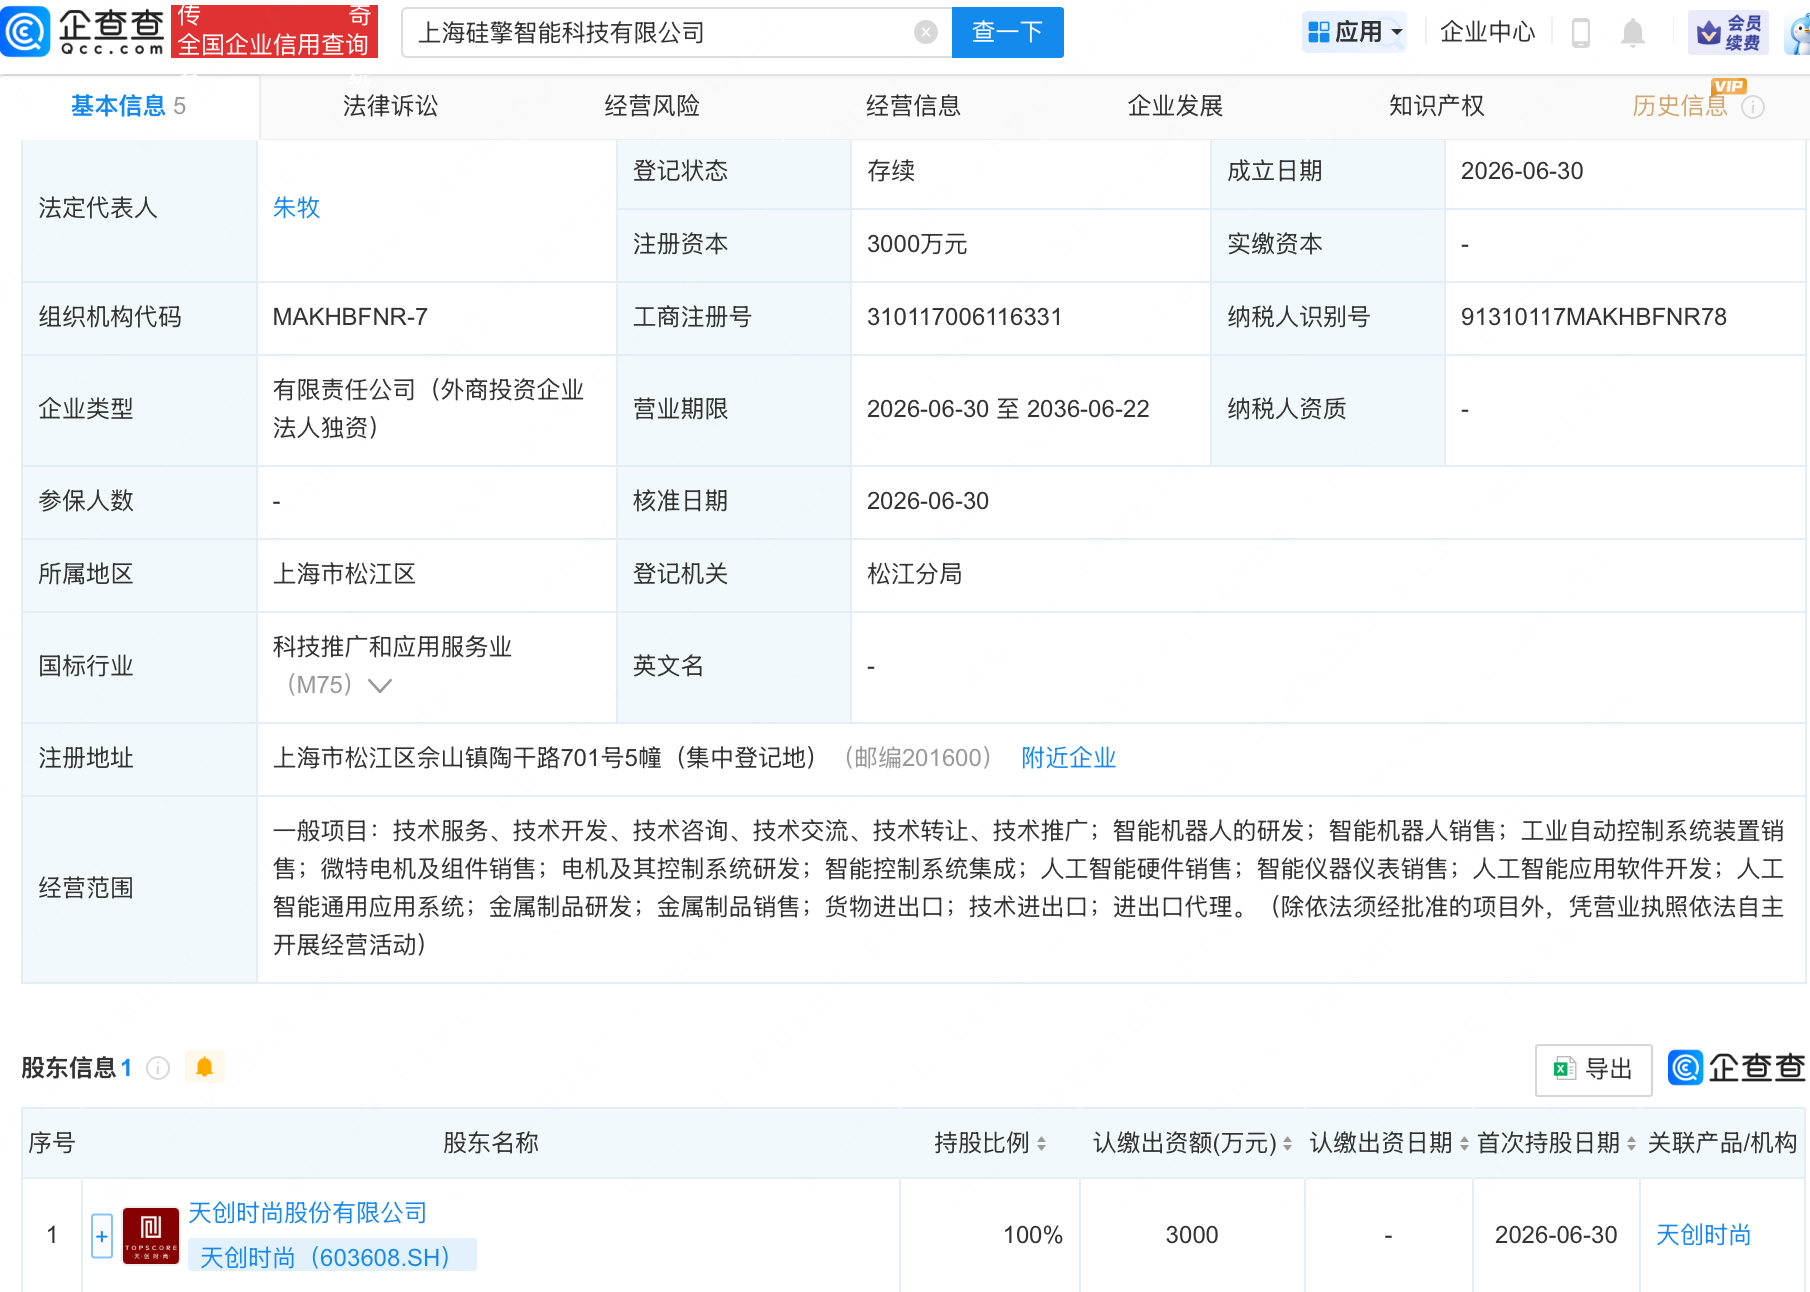Open 企业中心 link
This screenshot has width=1810, height=1292.
coord(1487,33)
